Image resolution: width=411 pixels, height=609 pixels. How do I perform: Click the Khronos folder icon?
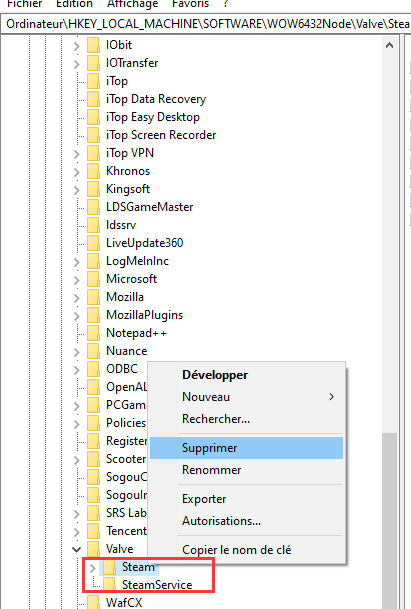93,171
